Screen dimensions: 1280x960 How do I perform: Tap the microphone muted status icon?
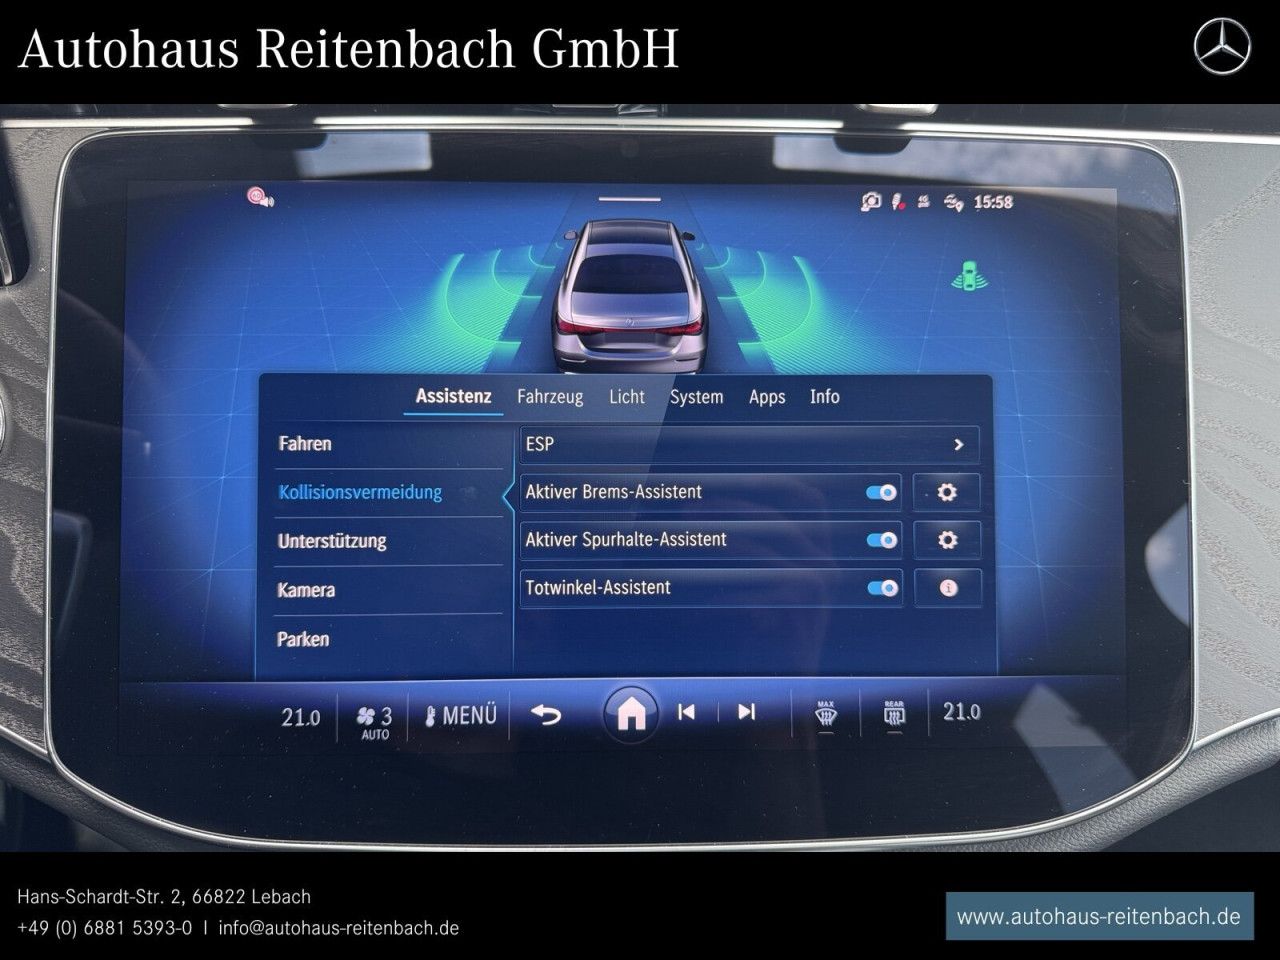pos(900,202)
